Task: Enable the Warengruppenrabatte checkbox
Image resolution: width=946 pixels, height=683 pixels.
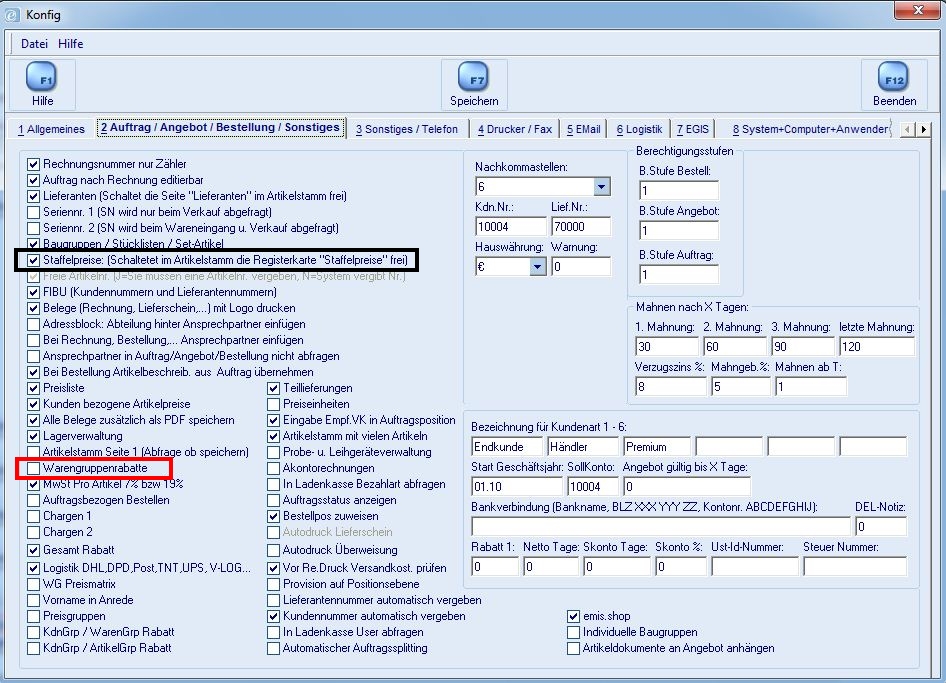Action: 33,468
